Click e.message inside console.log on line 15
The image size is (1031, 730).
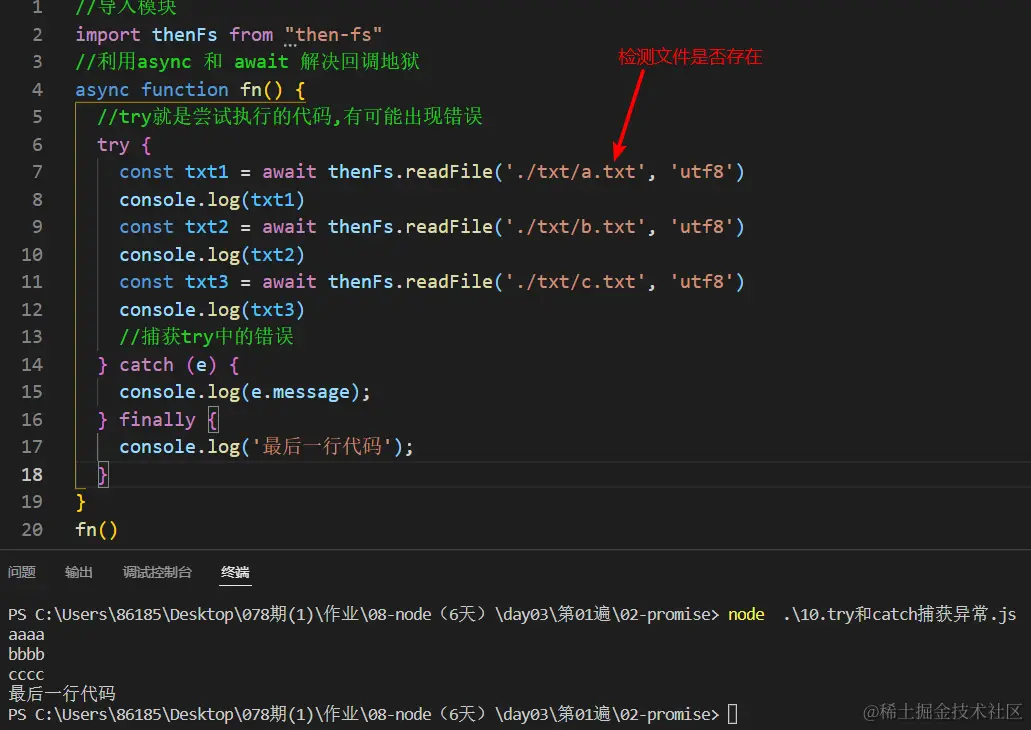(x=300, y=392)
